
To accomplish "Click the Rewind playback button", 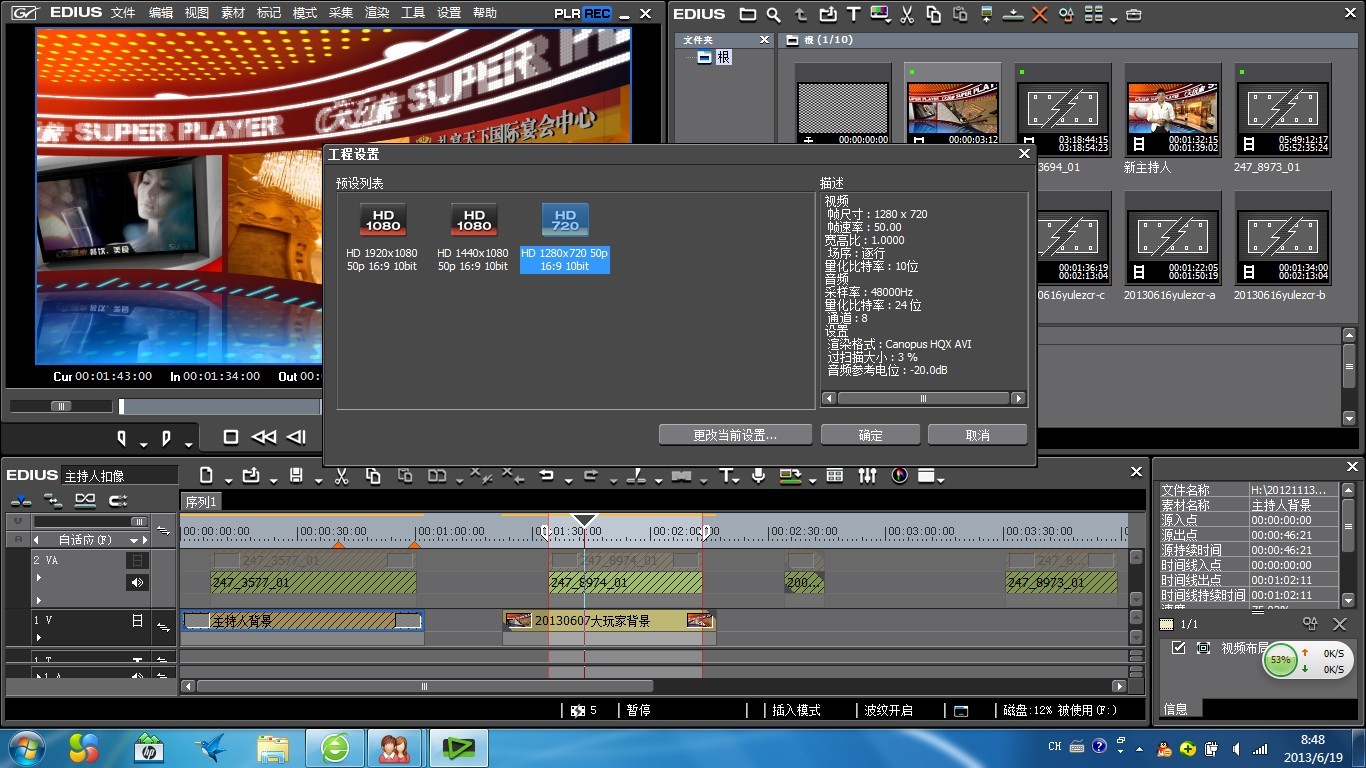I will click(264, 437).
